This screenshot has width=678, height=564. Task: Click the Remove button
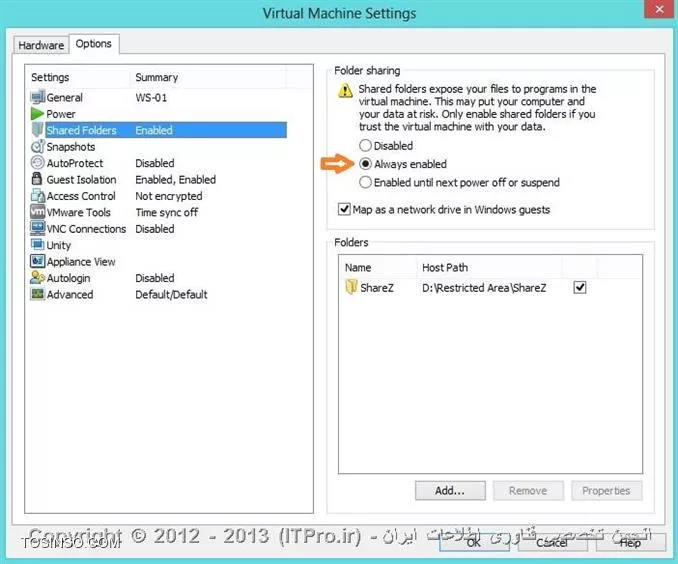click(x=528, y=490)
